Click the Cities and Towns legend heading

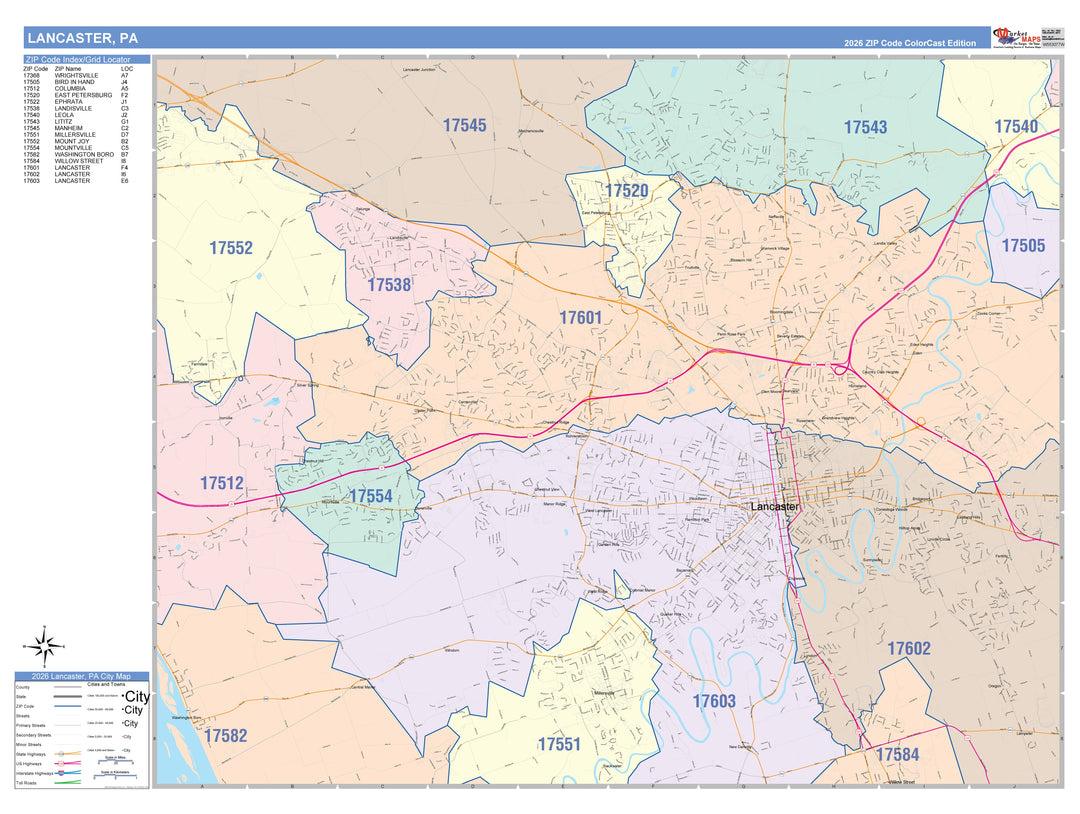point(106,685)
